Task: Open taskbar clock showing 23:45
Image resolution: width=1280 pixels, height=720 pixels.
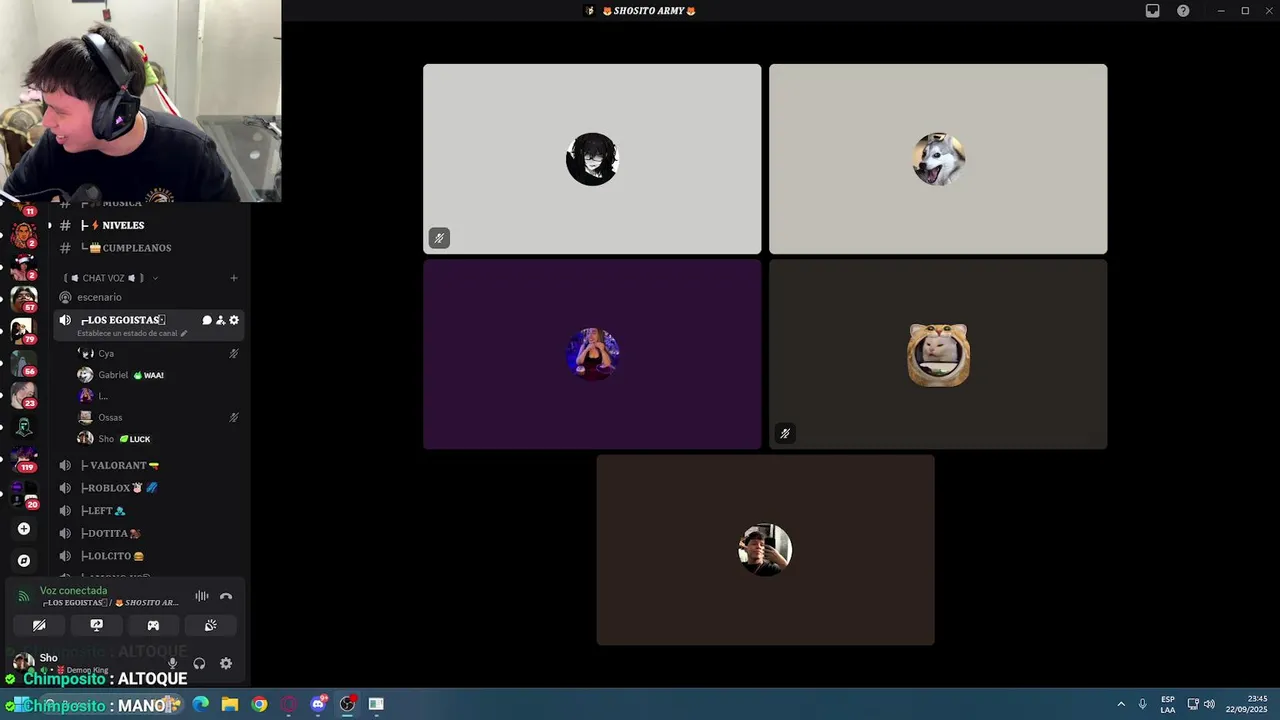Action: click(x=1246, y=704)
